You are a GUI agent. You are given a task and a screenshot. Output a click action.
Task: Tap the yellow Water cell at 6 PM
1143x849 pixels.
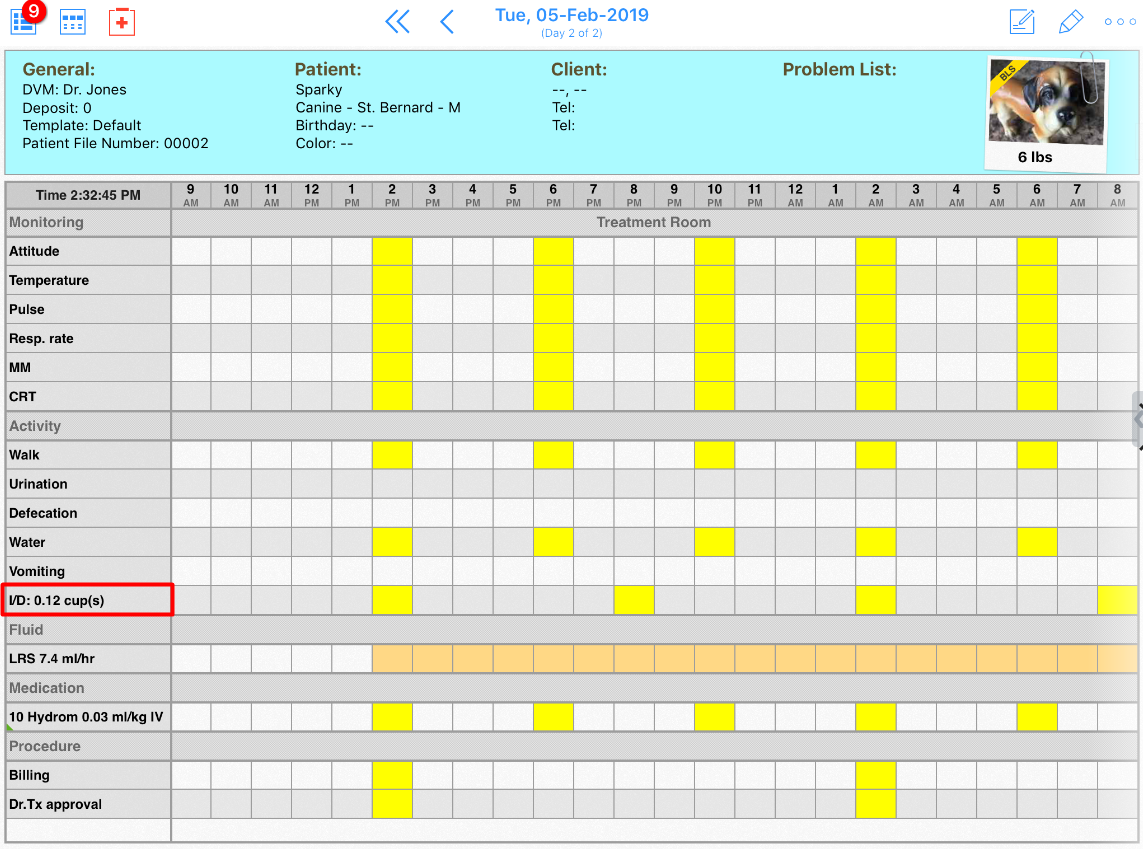[553, 543]
